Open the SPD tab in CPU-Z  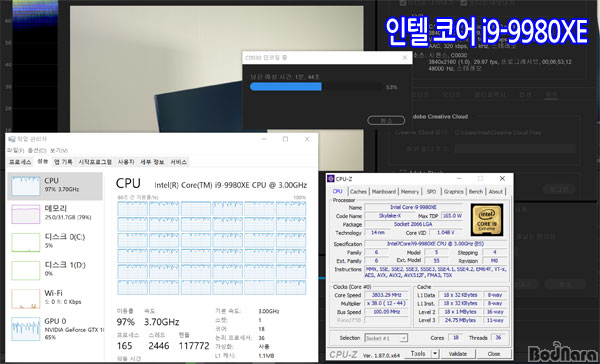pyautogui.click(x=431, y=192)
